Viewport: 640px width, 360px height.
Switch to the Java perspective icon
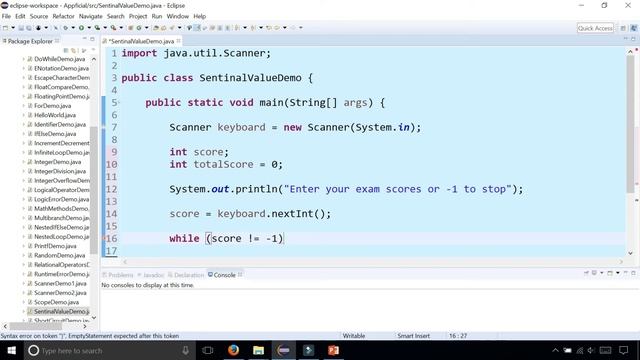pos(633,28)
